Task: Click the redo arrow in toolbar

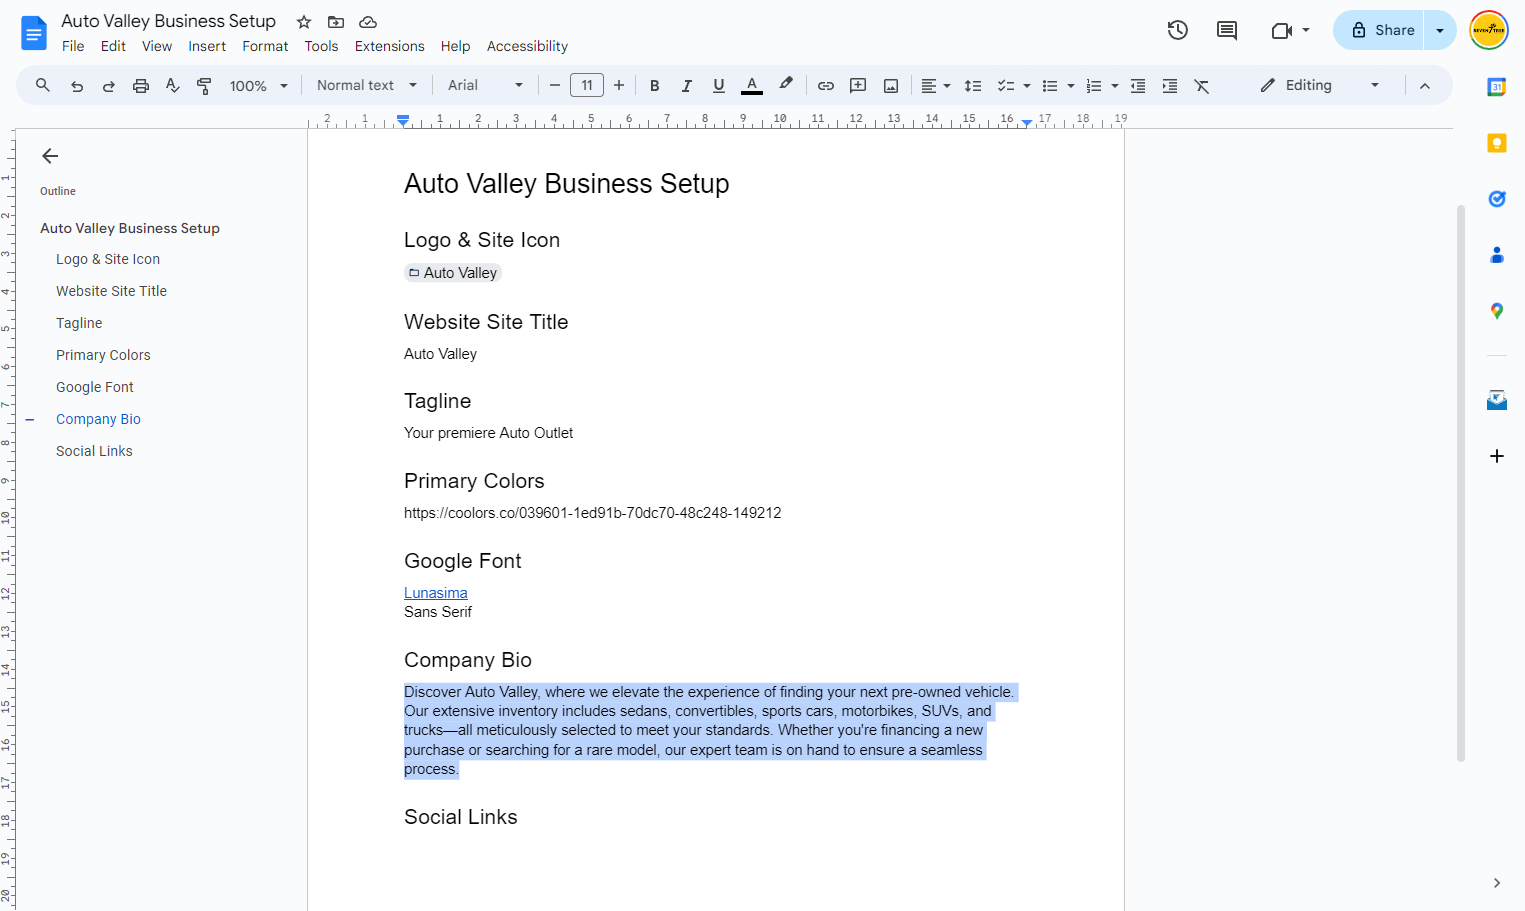Action: [109, 86]
